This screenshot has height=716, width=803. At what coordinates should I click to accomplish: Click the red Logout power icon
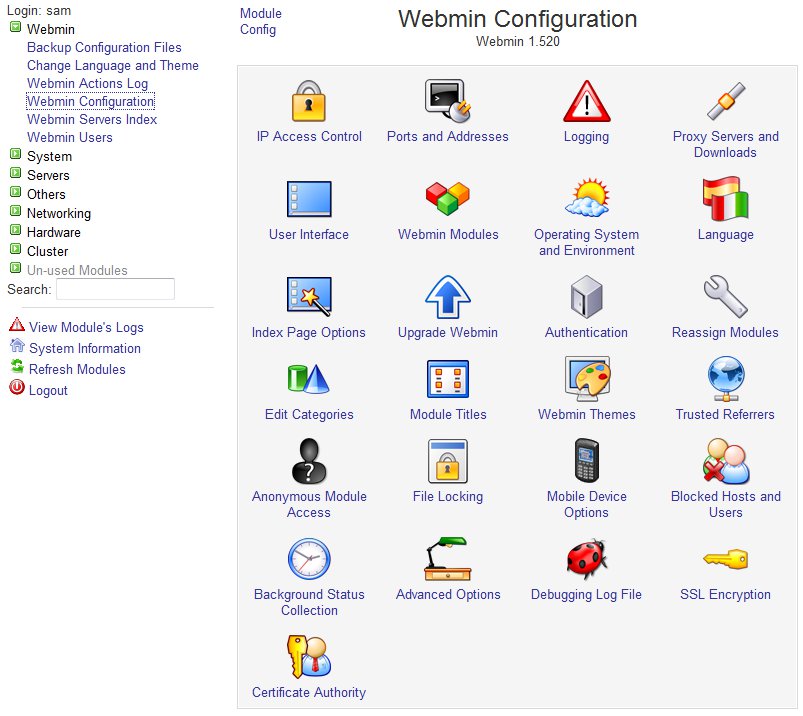tap(17, 387)
